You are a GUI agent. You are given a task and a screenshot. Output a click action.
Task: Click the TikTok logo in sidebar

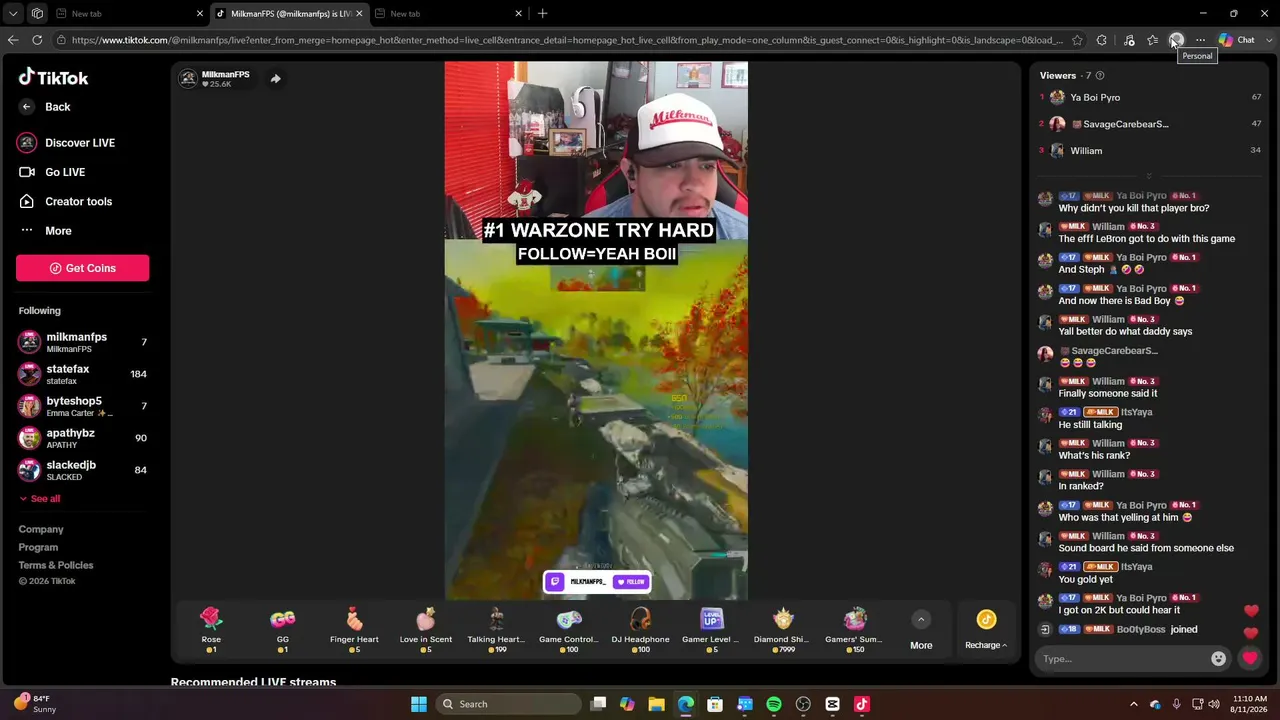(x=54, y=77)
